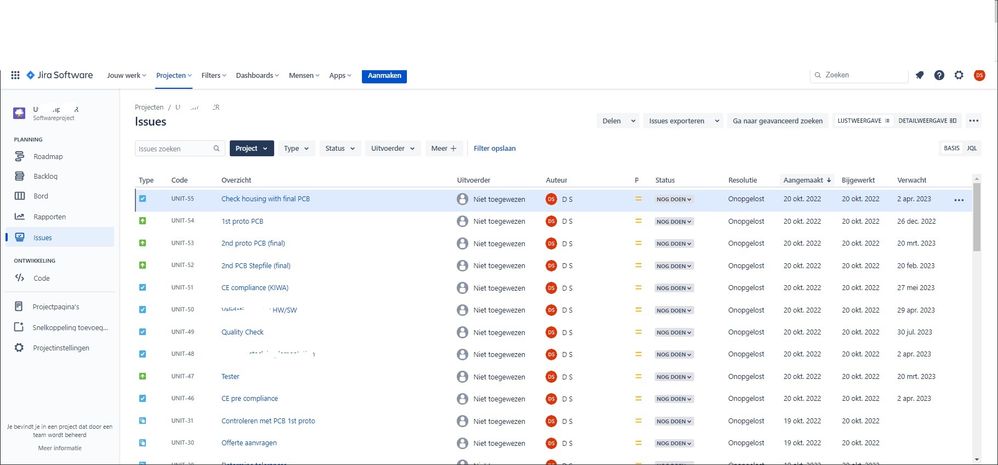998x465 pixels.
Task: Click the story type icon of UNIT-54
Action: 143,221
